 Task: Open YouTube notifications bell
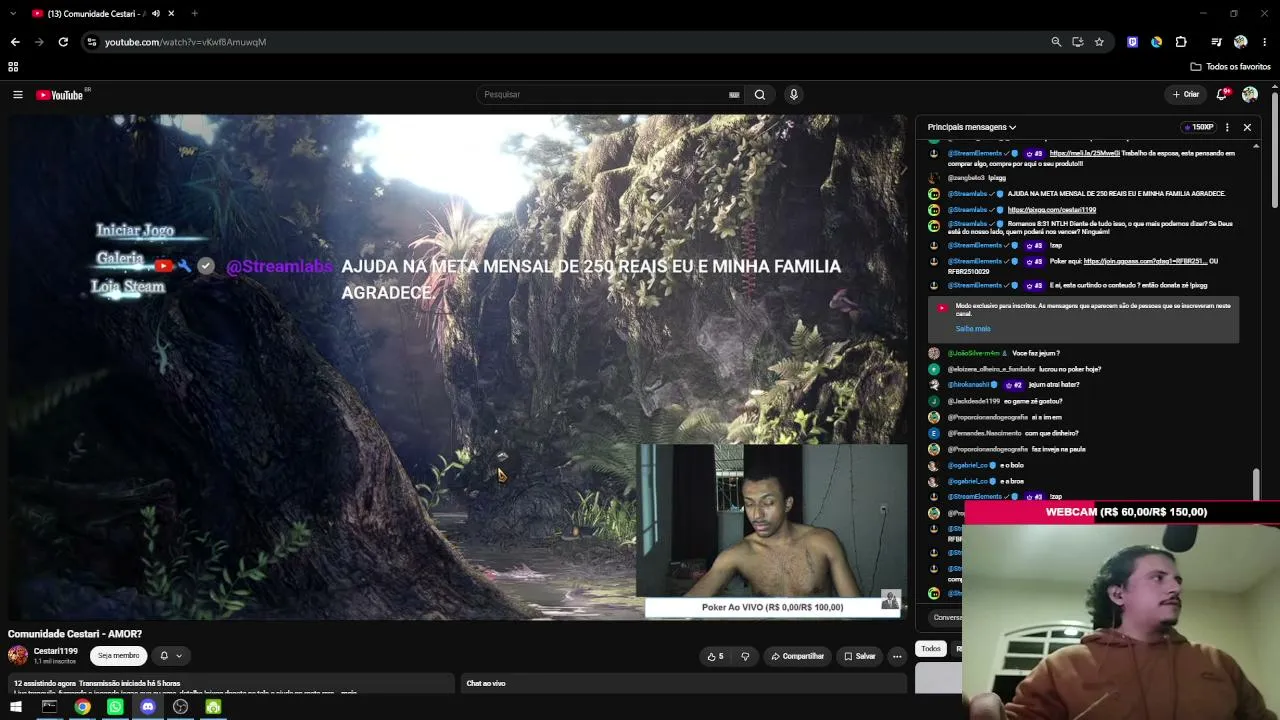(1221, 95)
